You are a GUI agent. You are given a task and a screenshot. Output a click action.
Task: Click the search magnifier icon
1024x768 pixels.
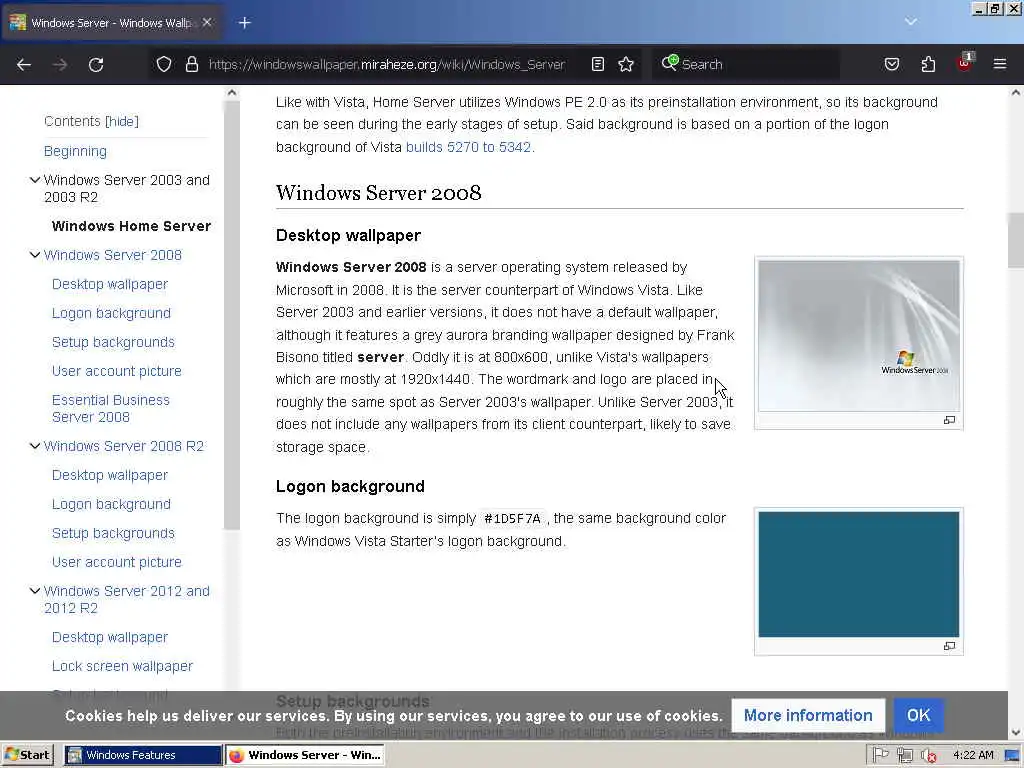tap(669, 63)
